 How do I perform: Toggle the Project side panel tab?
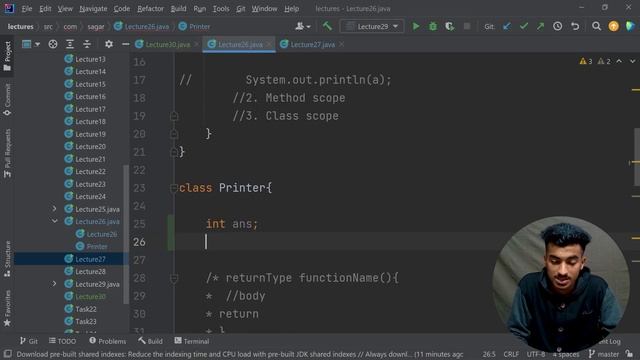coord(7,56)
